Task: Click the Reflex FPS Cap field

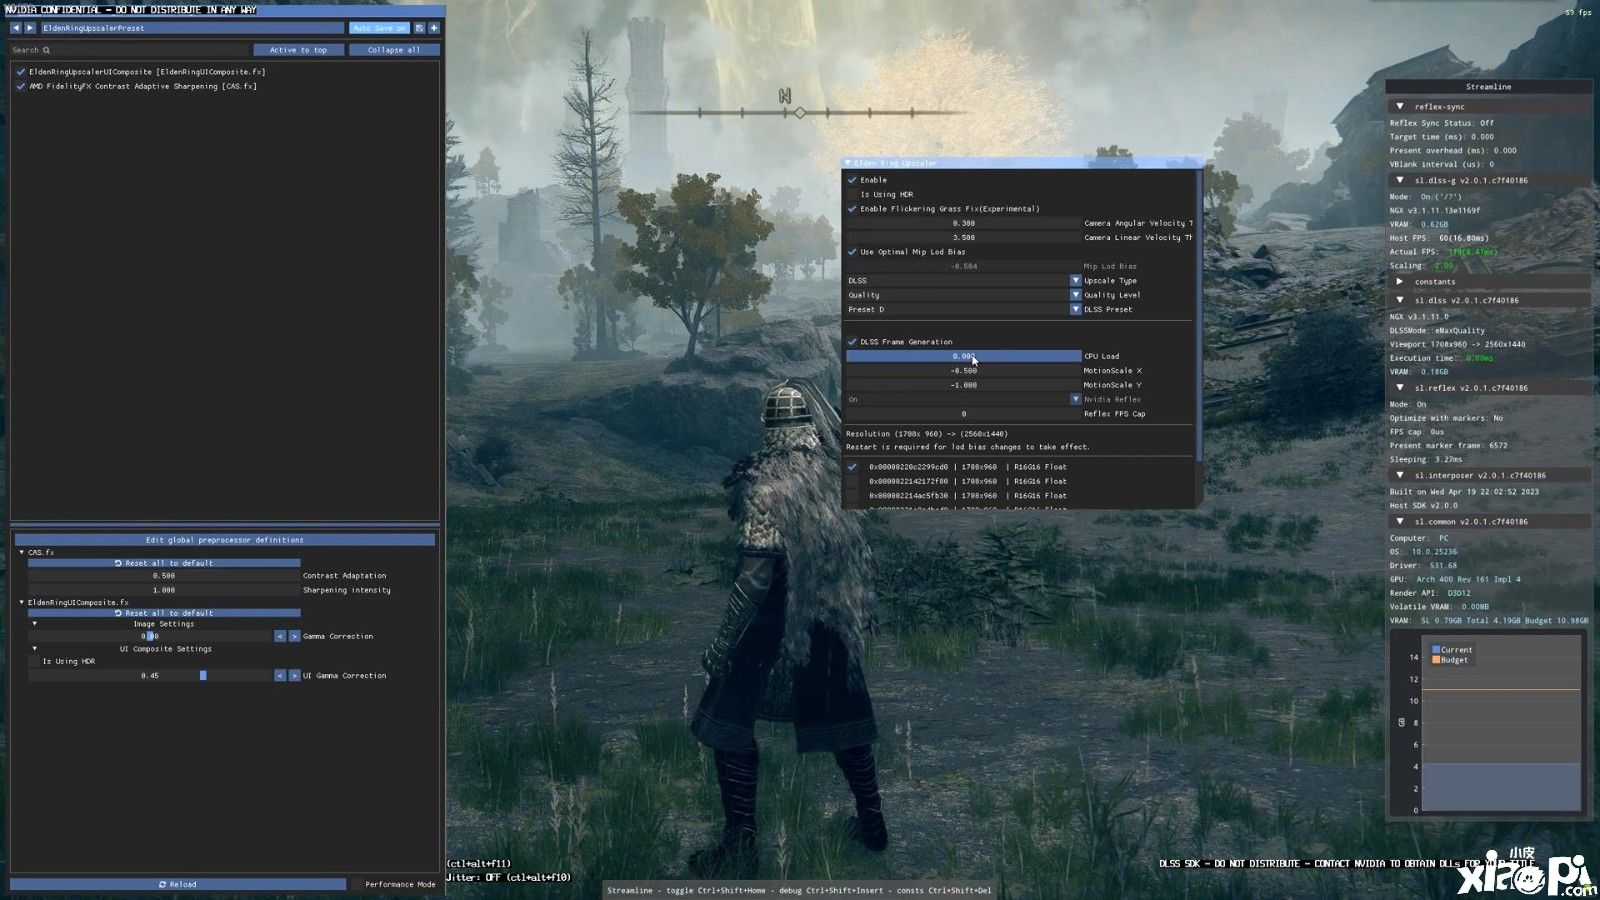Action: click(x=964, y=414)
